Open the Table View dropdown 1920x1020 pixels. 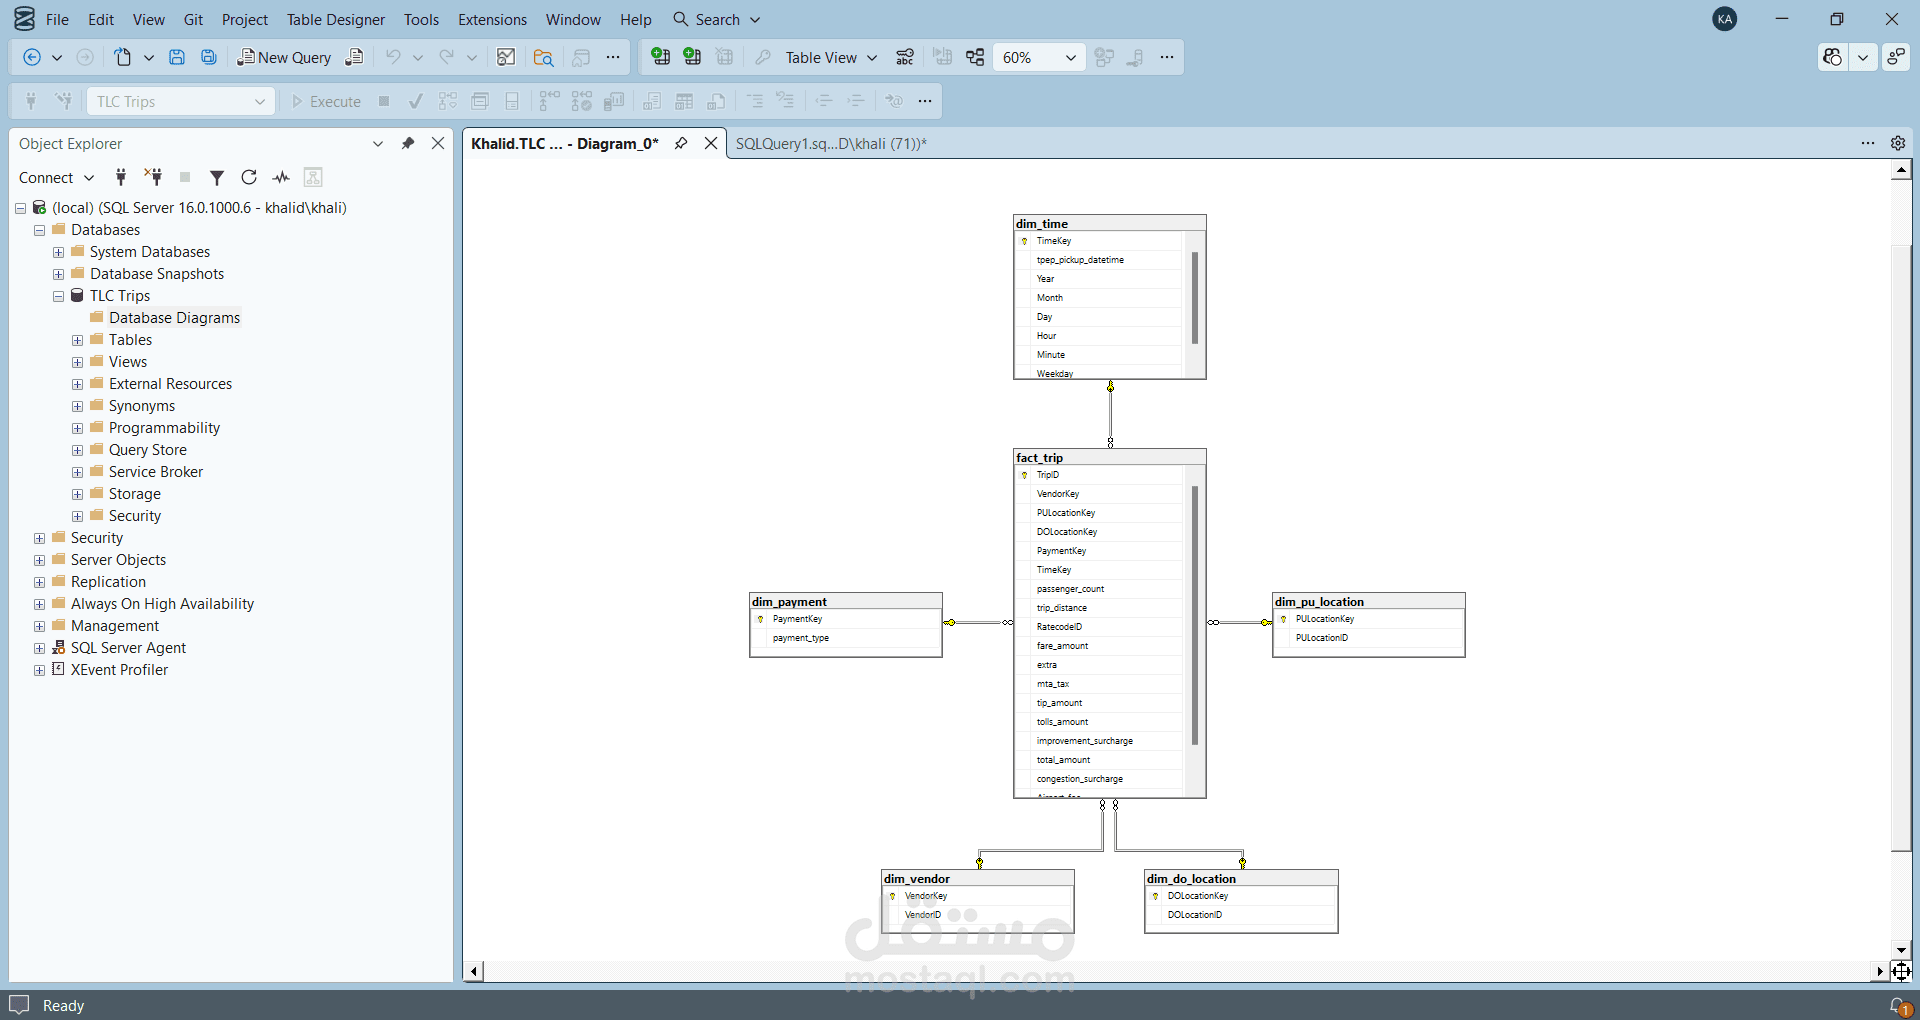click(x=872, y=57)
